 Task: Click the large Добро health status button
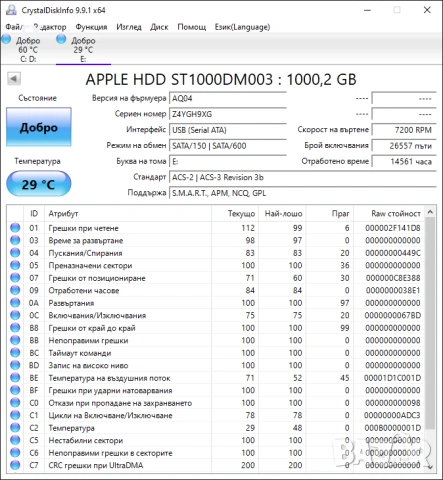coord(39,127)
